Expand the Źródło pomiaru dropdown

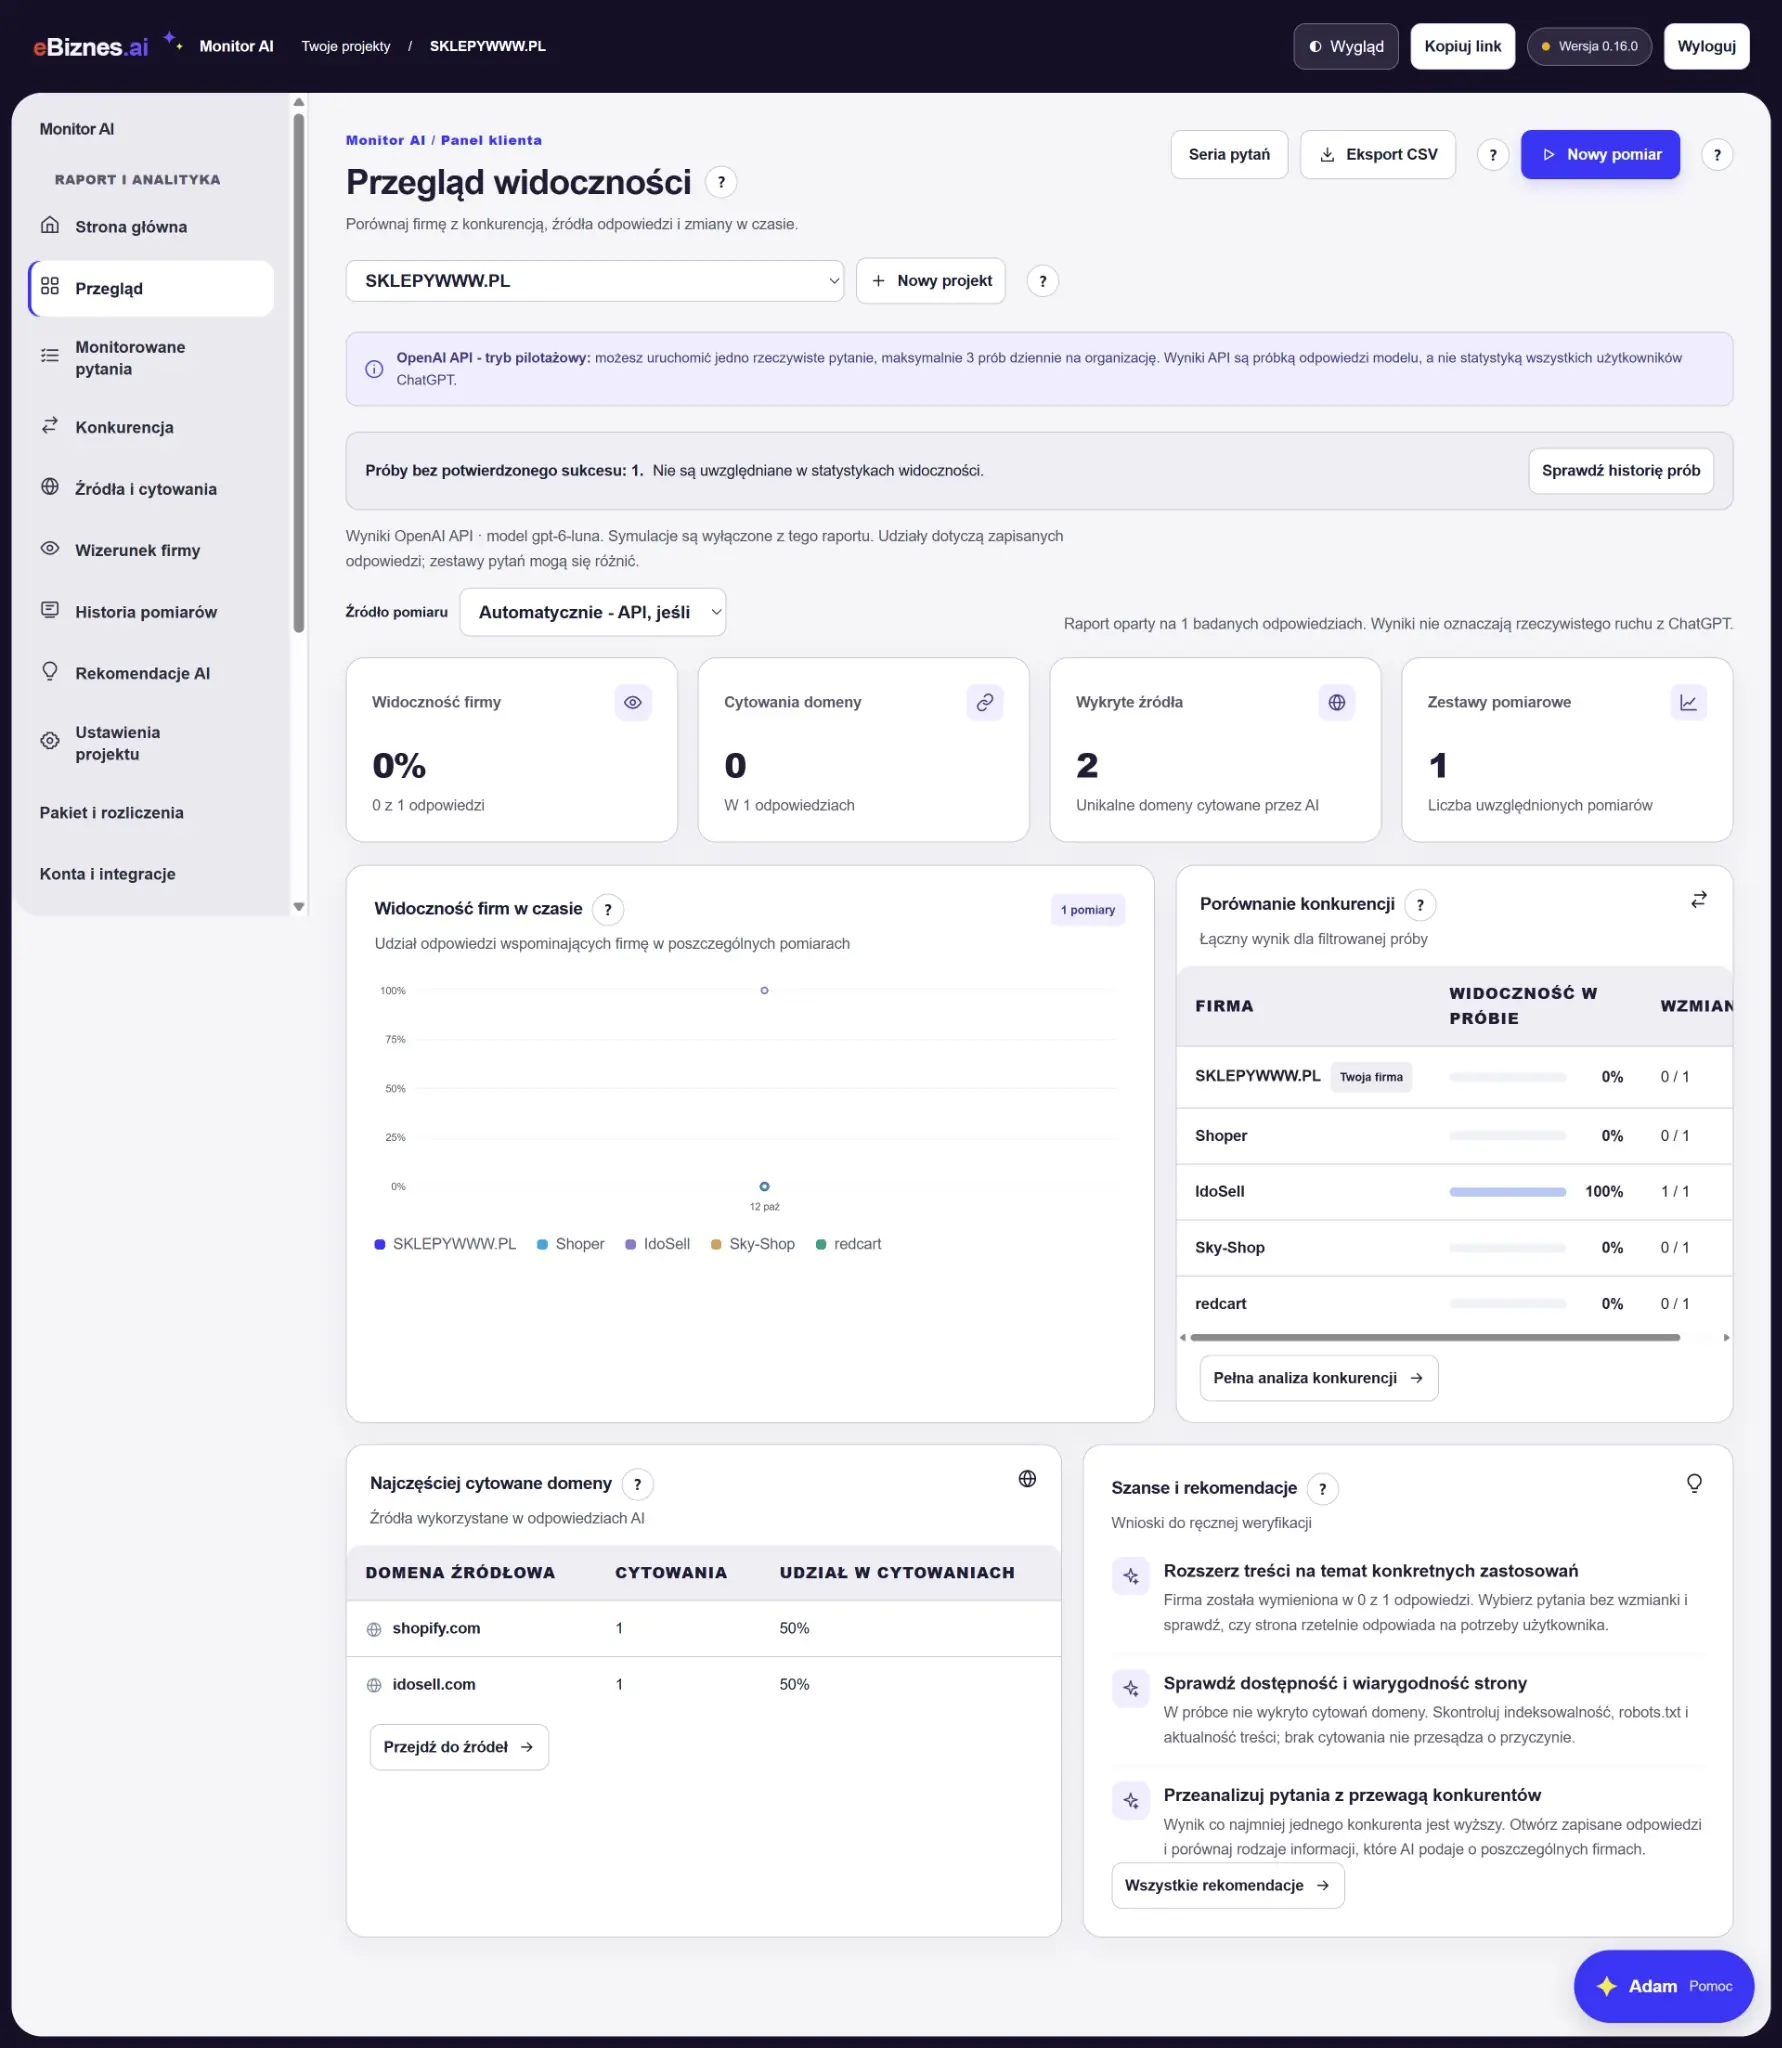click(x=593, y=612)
